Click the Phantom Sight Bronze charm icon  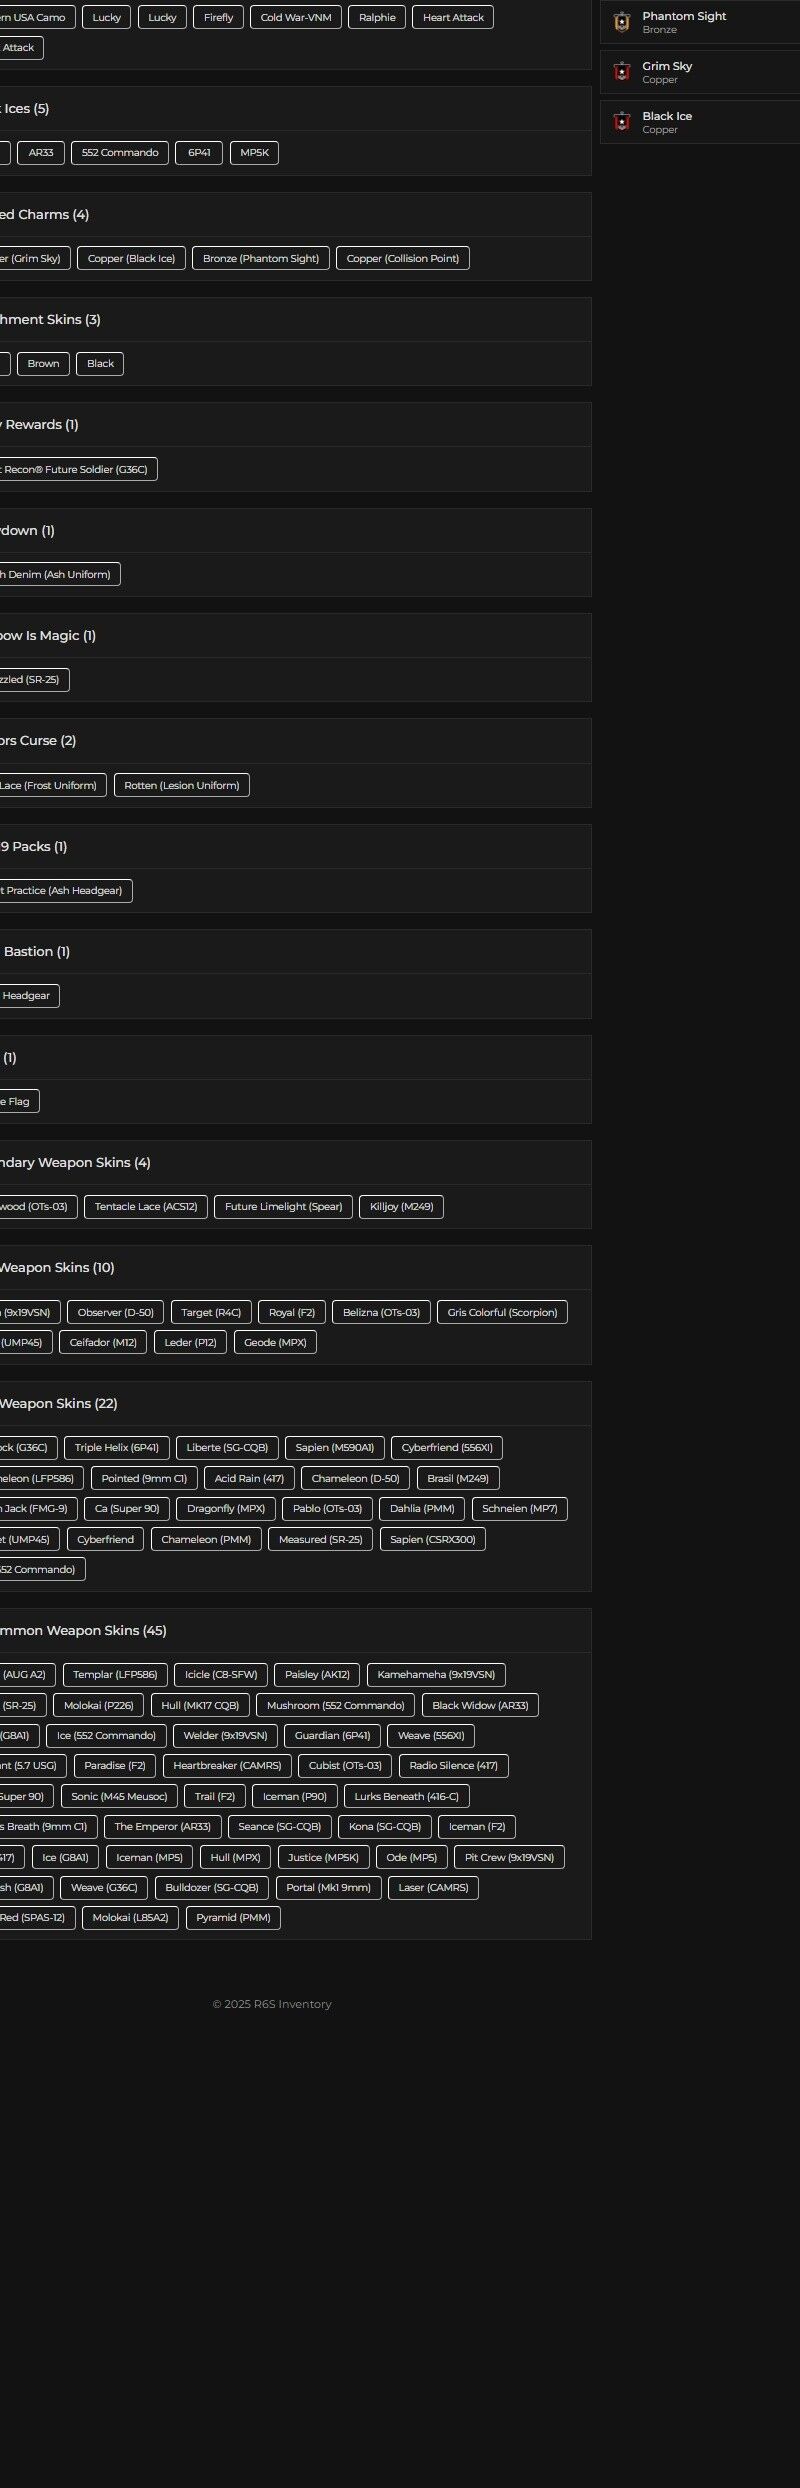pos(622,22)
